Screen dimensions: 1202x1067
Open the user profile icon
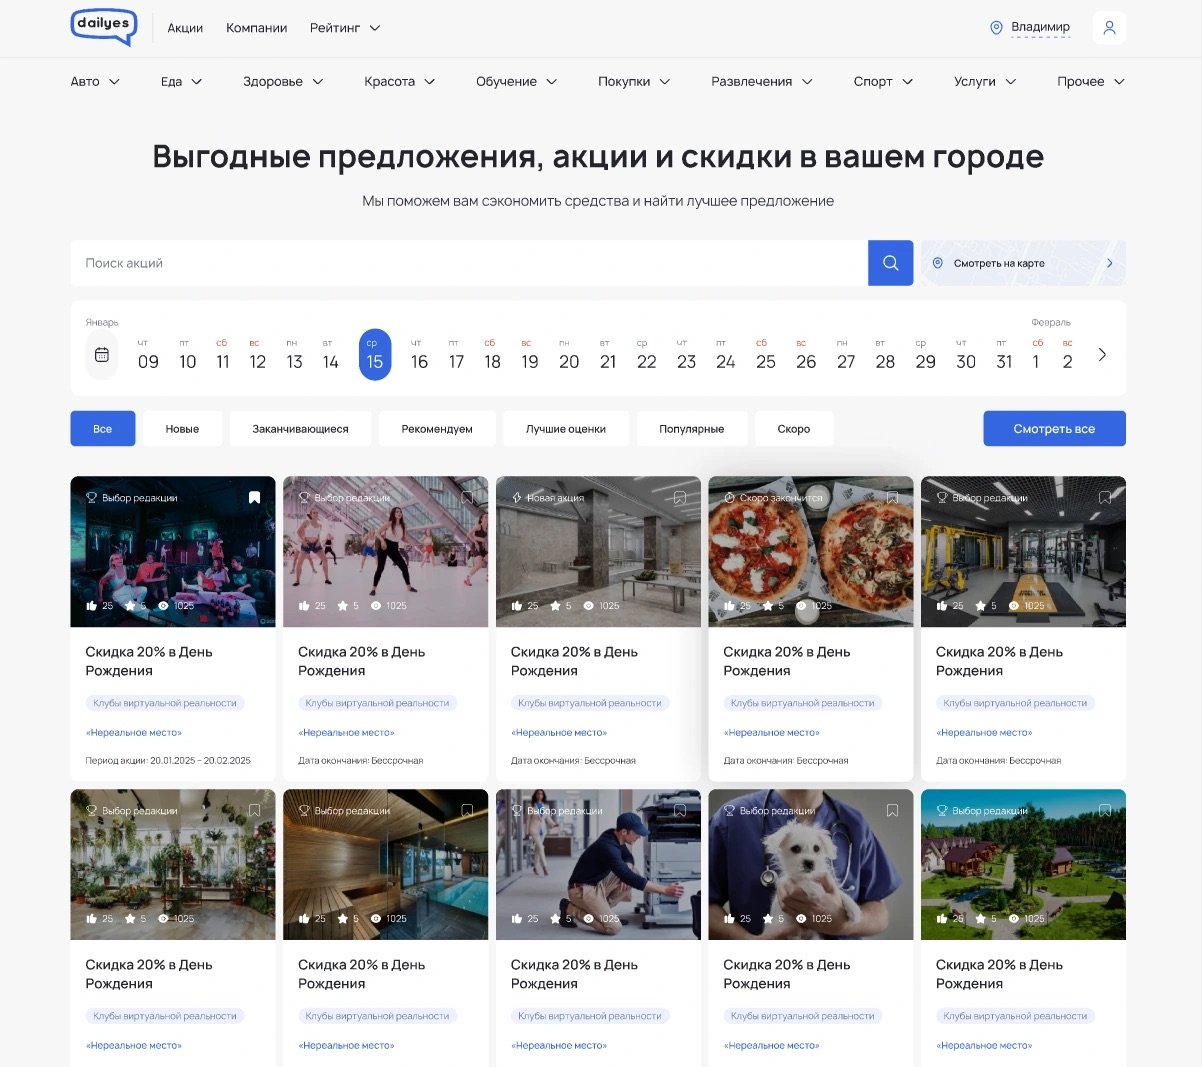pos(1109,28)
